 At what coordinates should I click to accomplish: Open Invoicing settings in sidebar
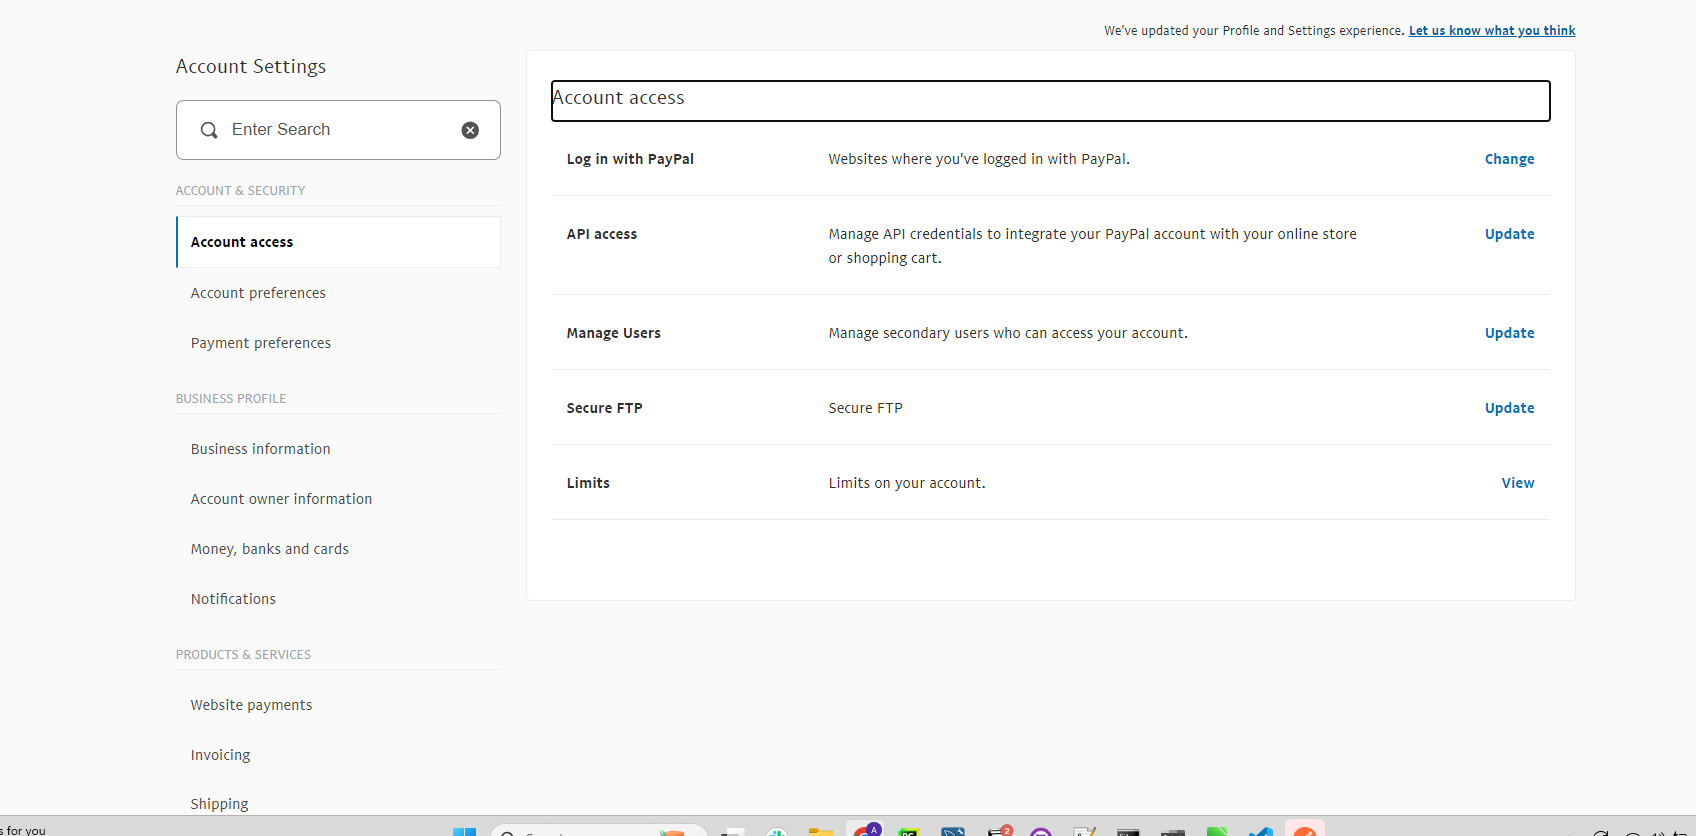(220, 755)
